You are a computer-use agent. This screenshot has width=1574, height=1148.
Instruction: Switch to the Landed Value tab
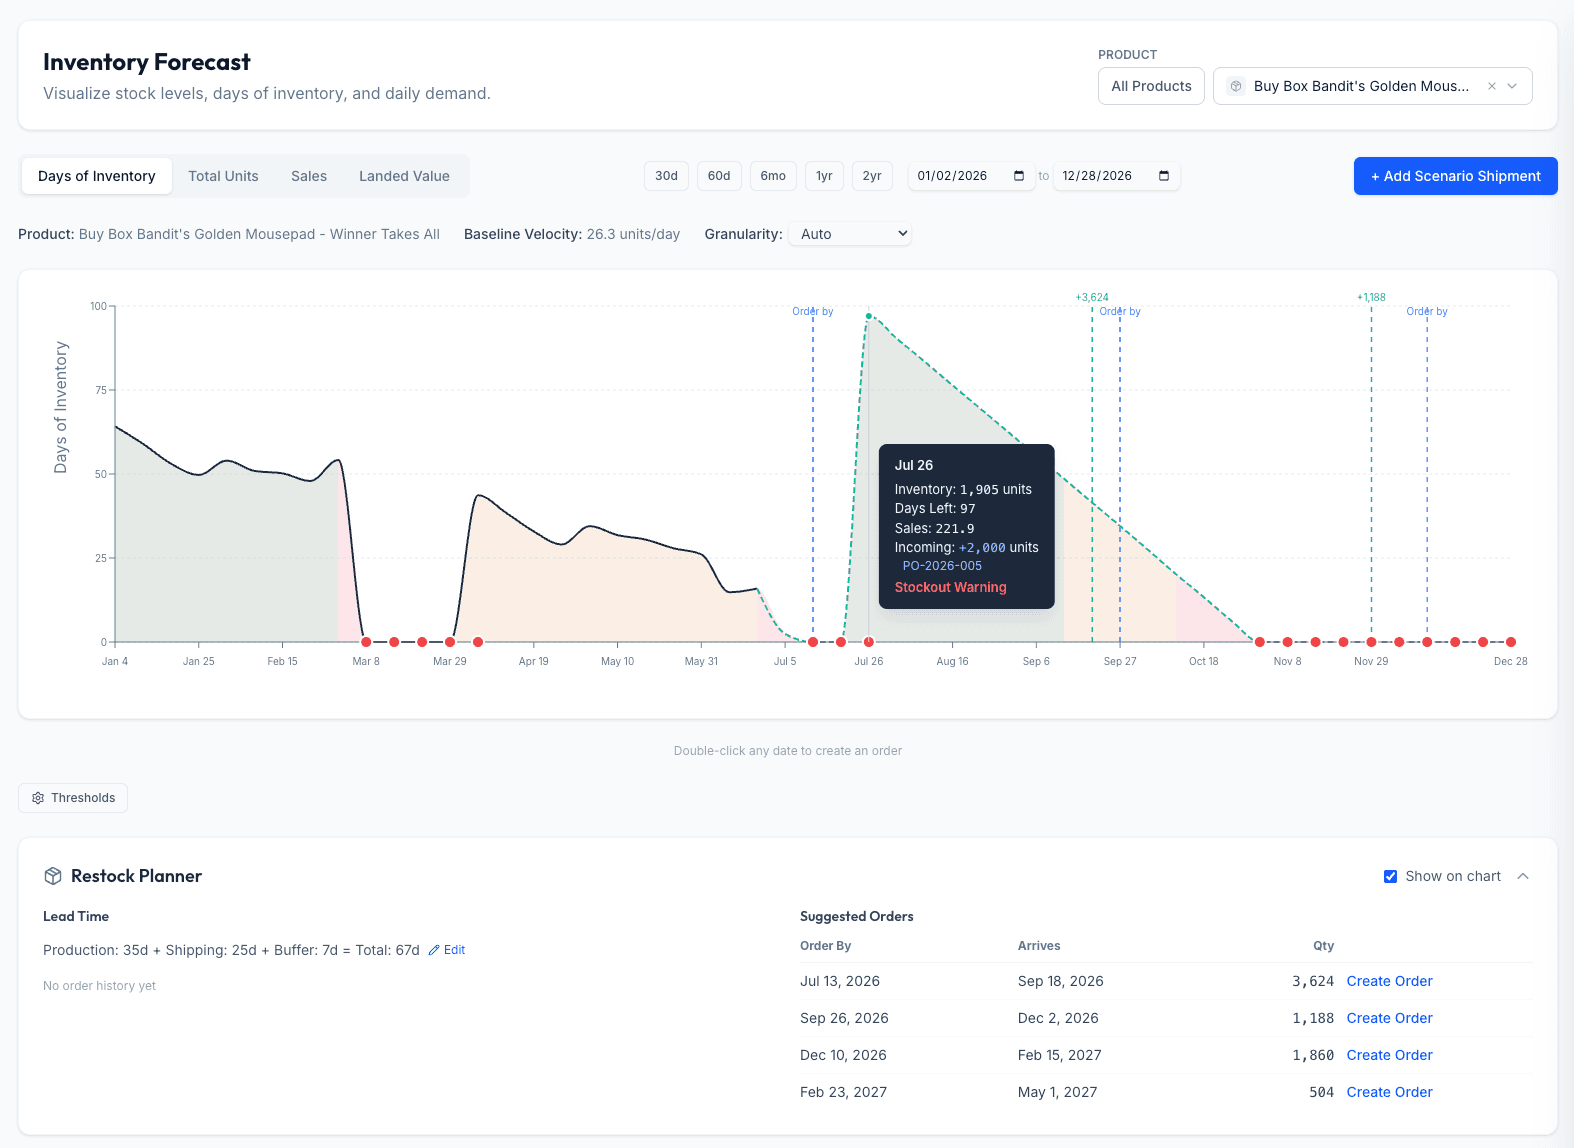(404, 176)
